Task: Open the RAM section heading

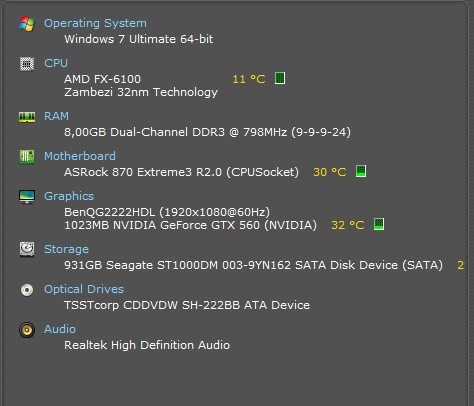Action: pos(56,116)
